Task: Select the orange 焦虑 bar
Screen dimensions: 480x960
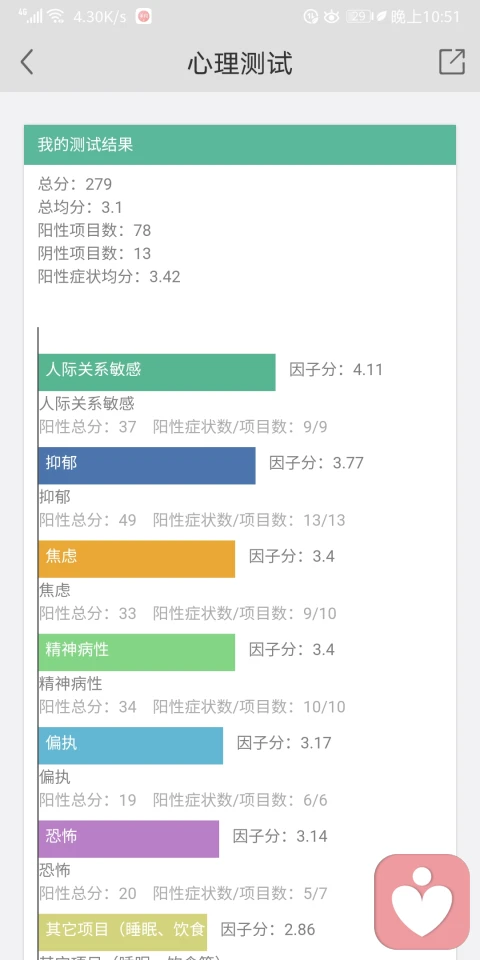Action: pyautogui.click(x=137, y=559)
